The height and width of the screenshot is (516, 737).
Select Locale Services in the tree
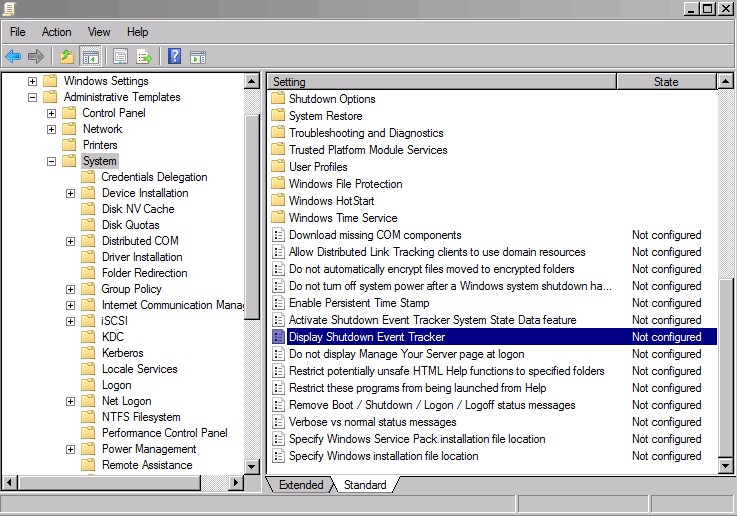[140, 368]
